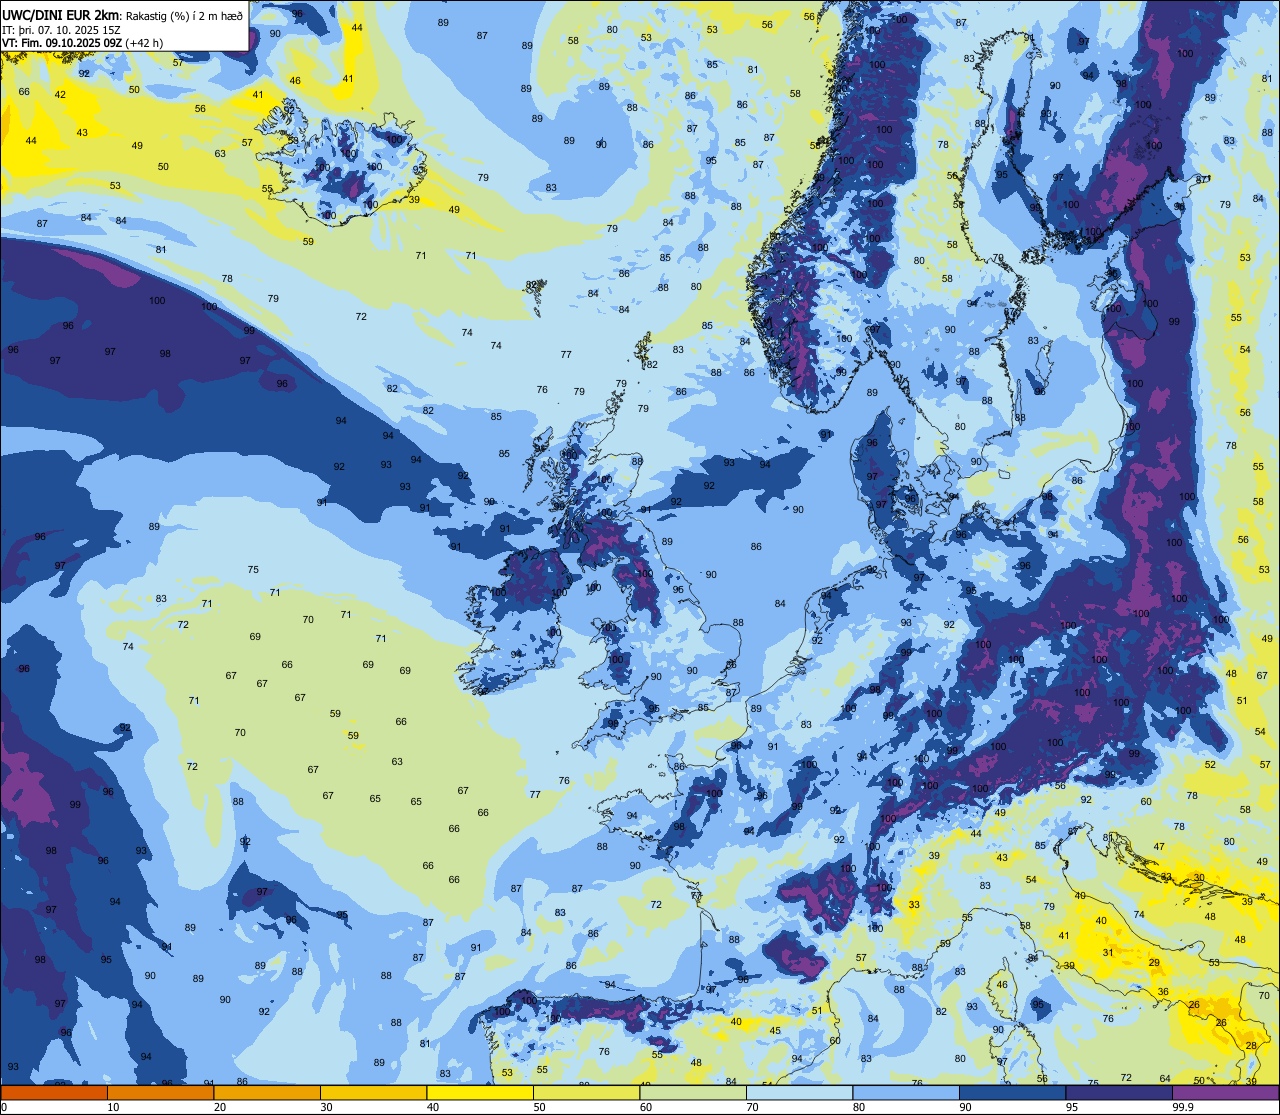1280x1115 pixels.
Task: Click the '20' legend tick label
Action: point(219,1107)
